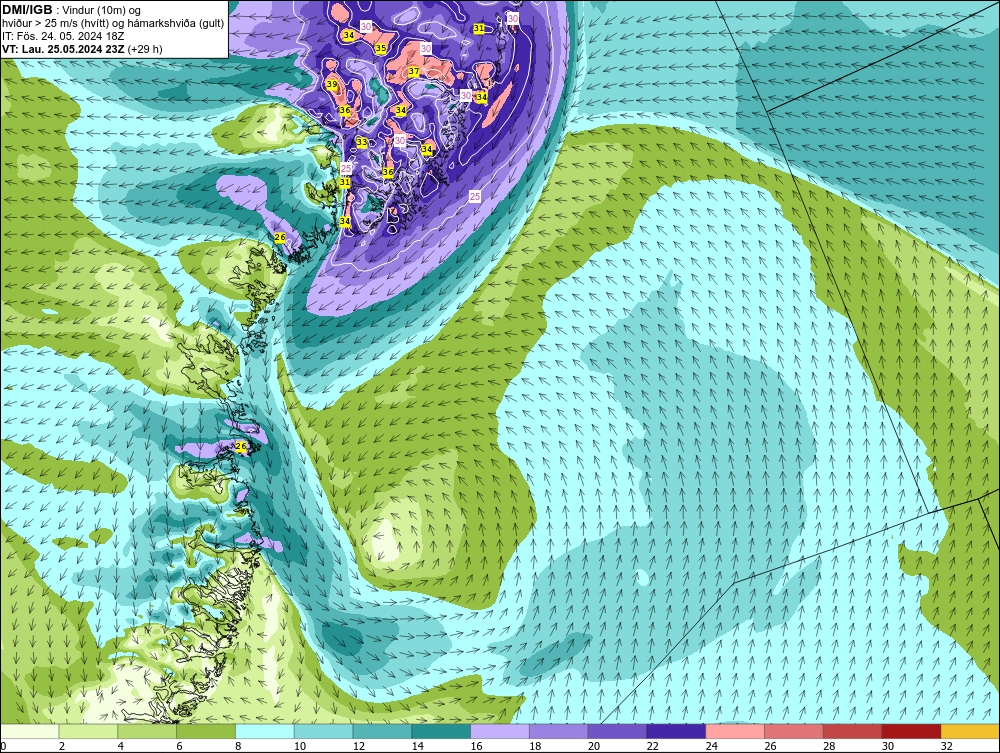Pick the 28–30 m/s legend swatch

pos(853,731)
